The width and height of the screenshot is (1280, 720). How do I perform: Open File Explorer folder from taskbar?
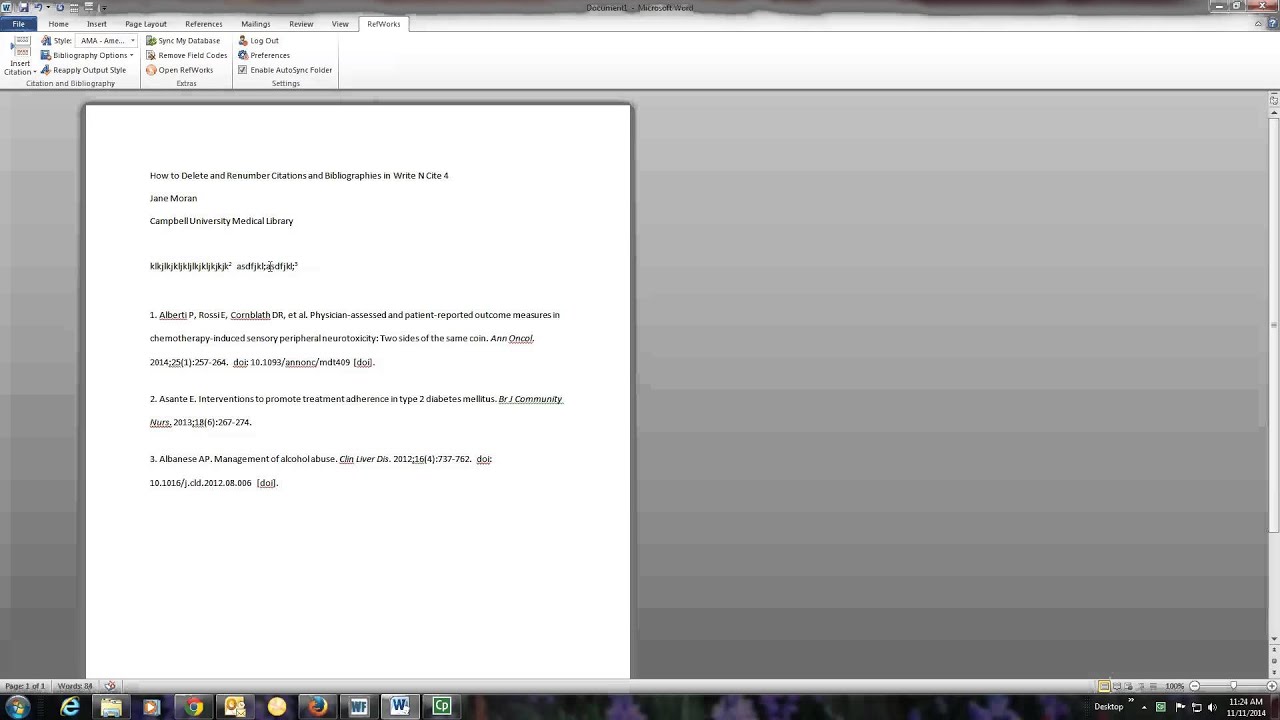coord(111,707)
